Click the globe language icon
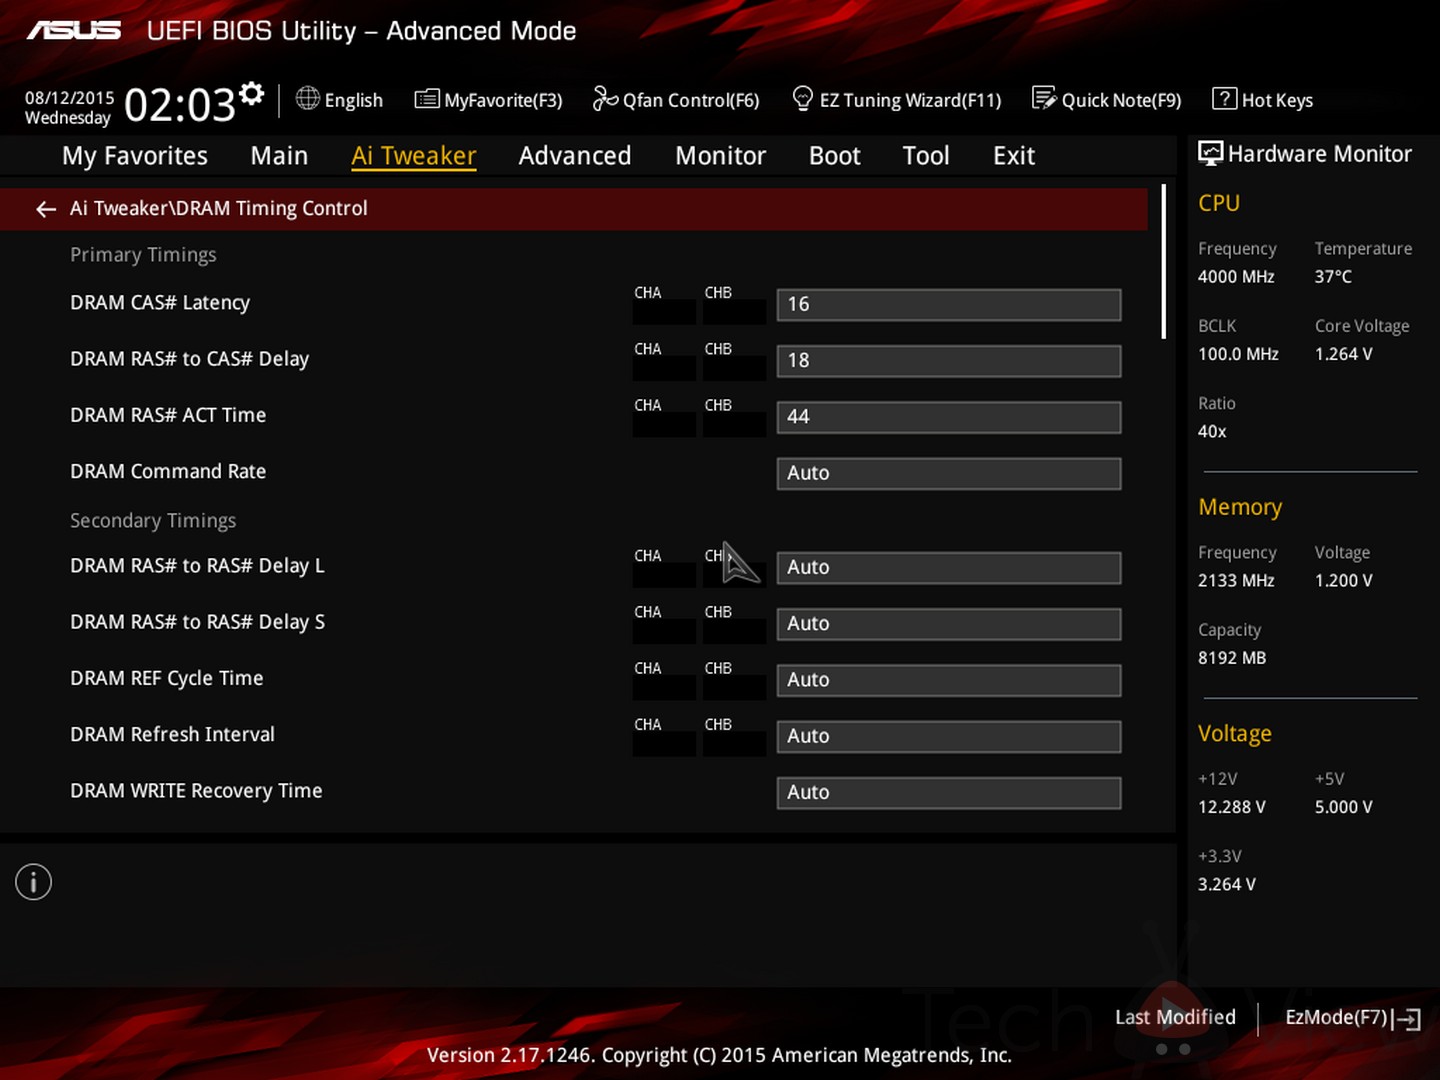 308,98
